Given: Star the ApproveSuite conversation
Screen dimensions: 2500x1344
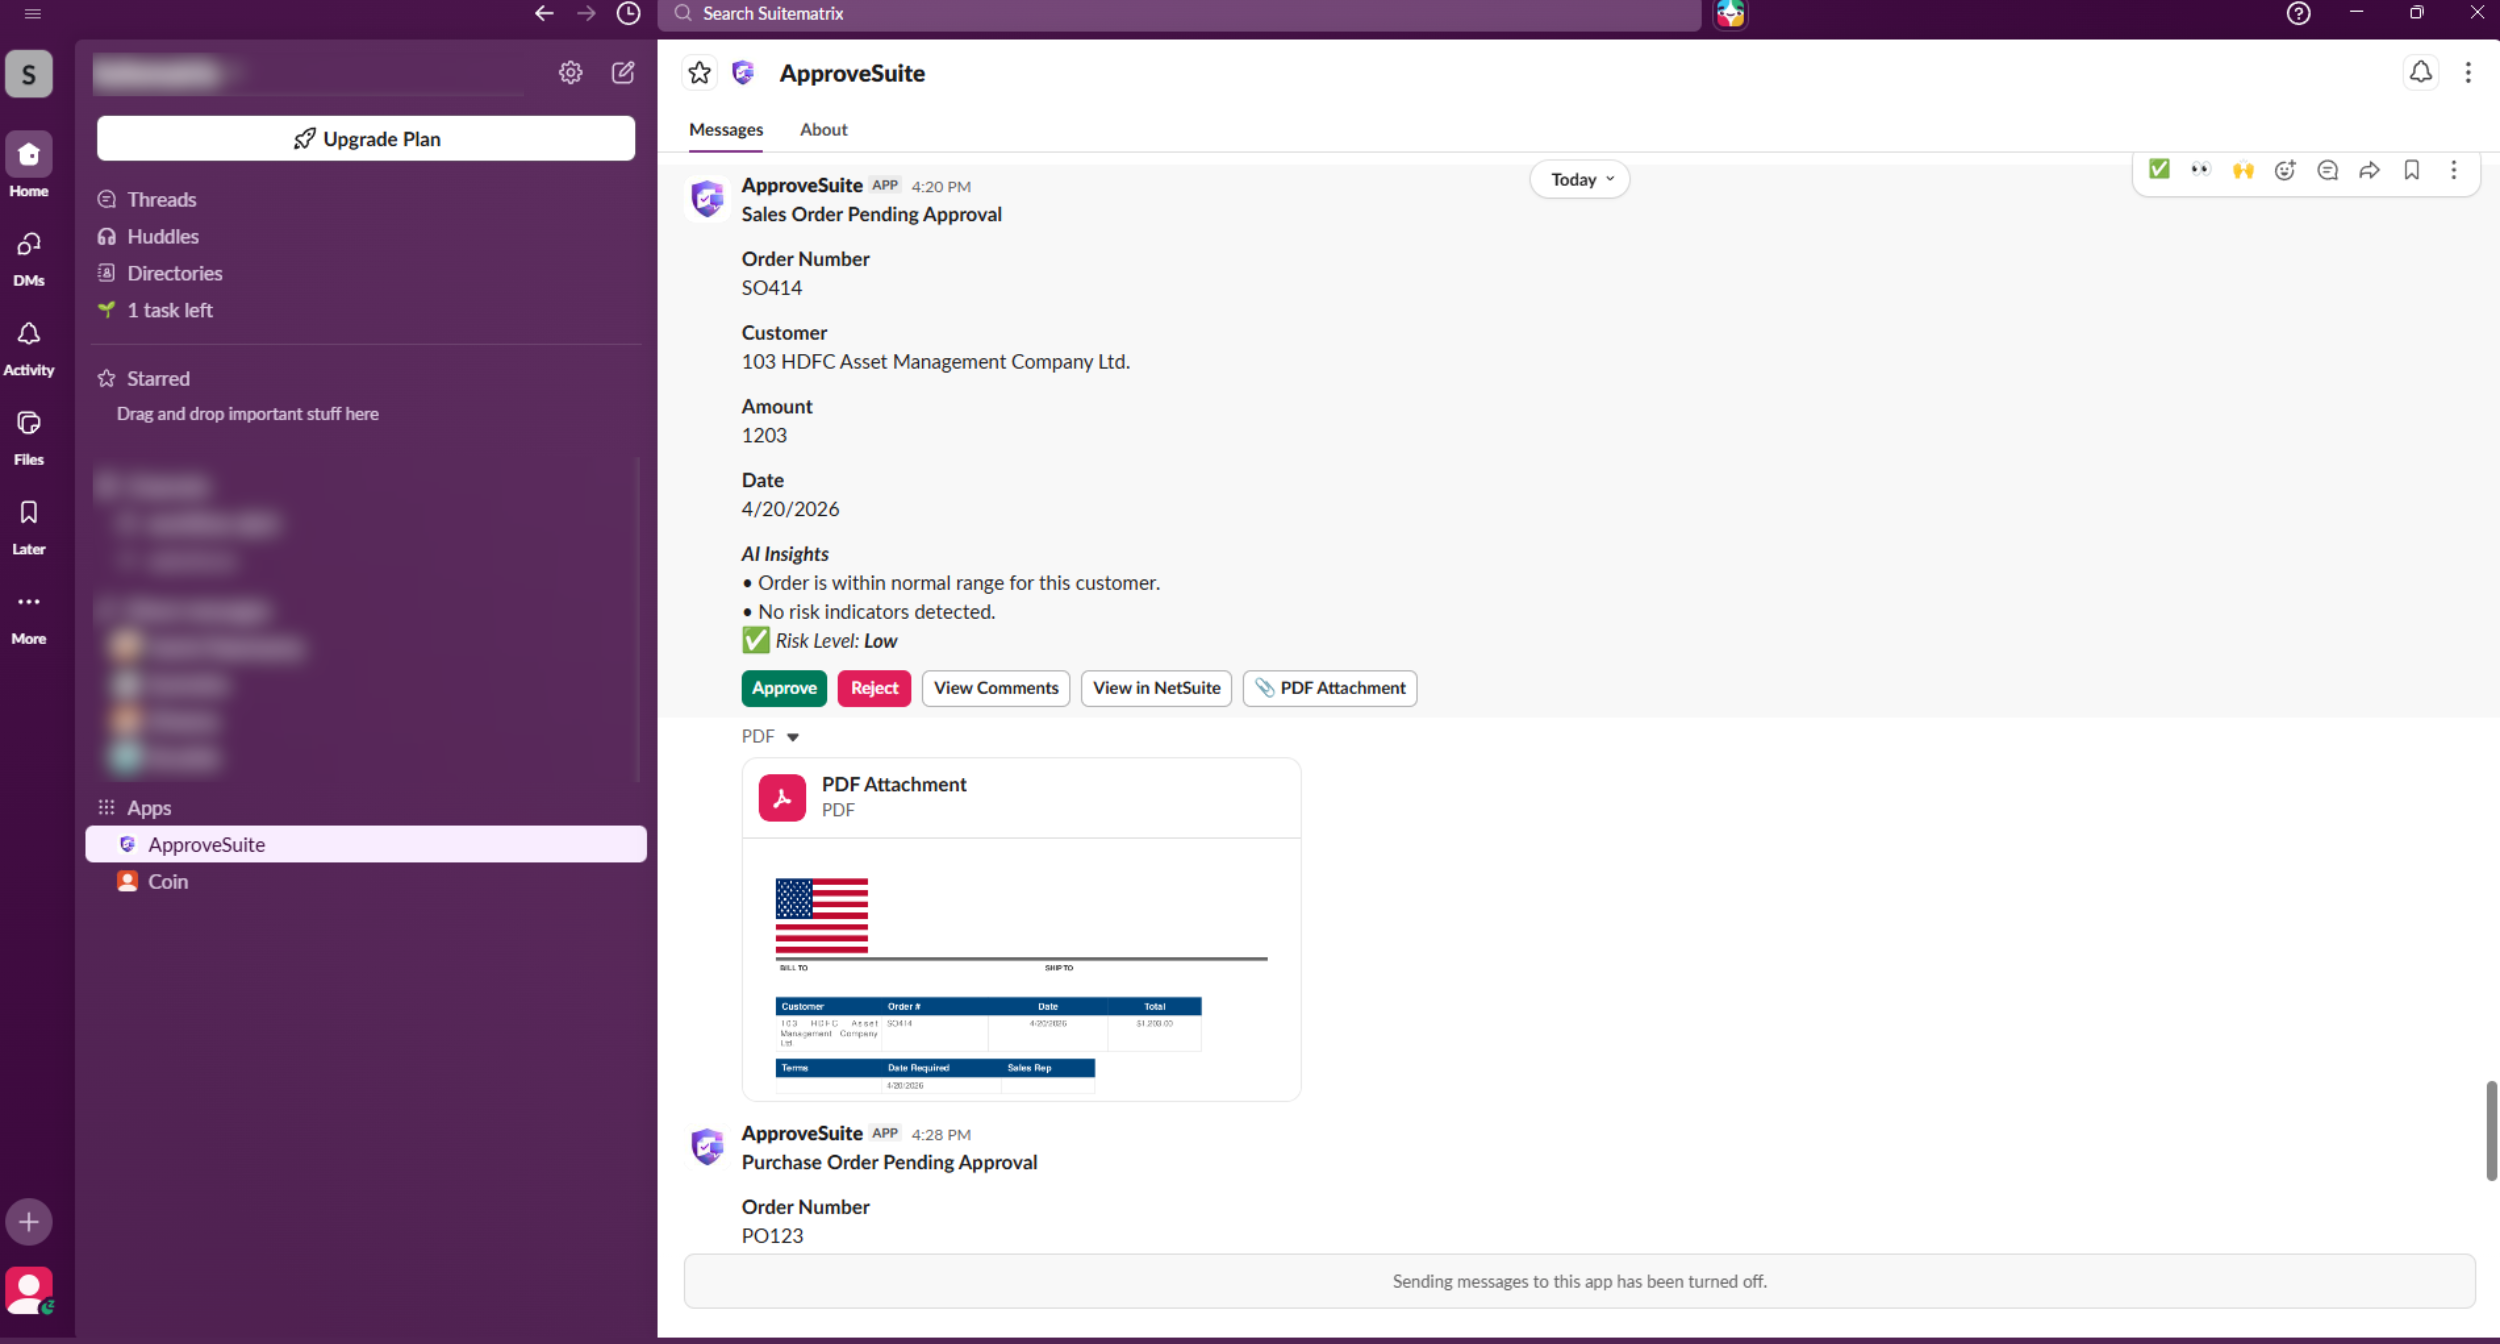Looking at the screenshot, I should point(700,72).
